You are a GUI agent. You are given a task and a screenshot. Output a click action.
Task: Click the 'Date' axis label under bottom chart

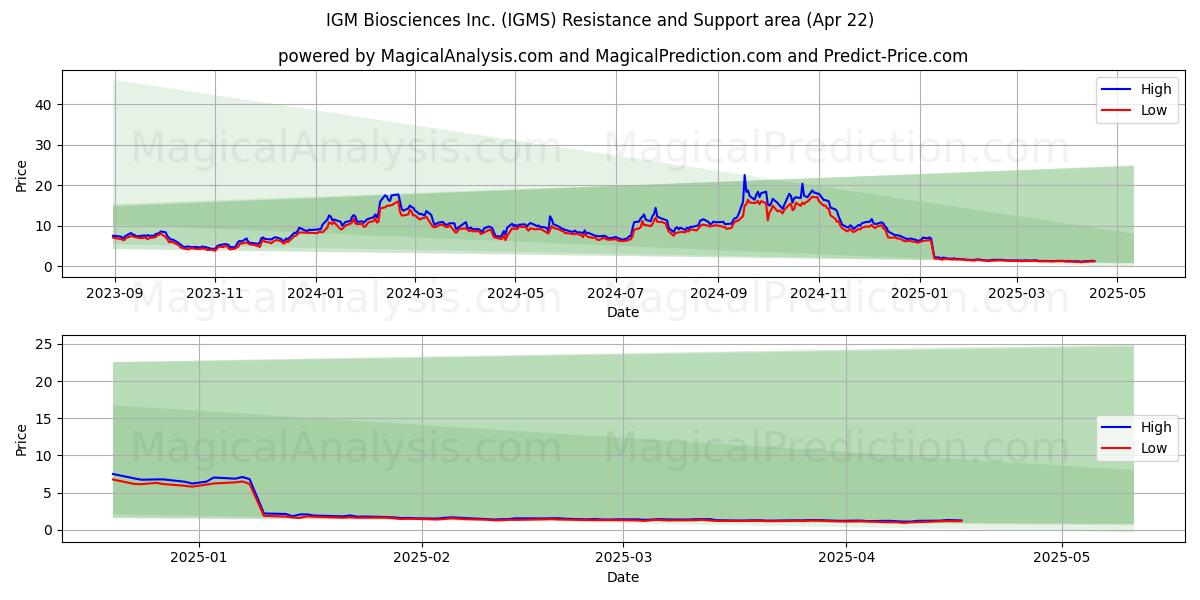pos(623,577)
